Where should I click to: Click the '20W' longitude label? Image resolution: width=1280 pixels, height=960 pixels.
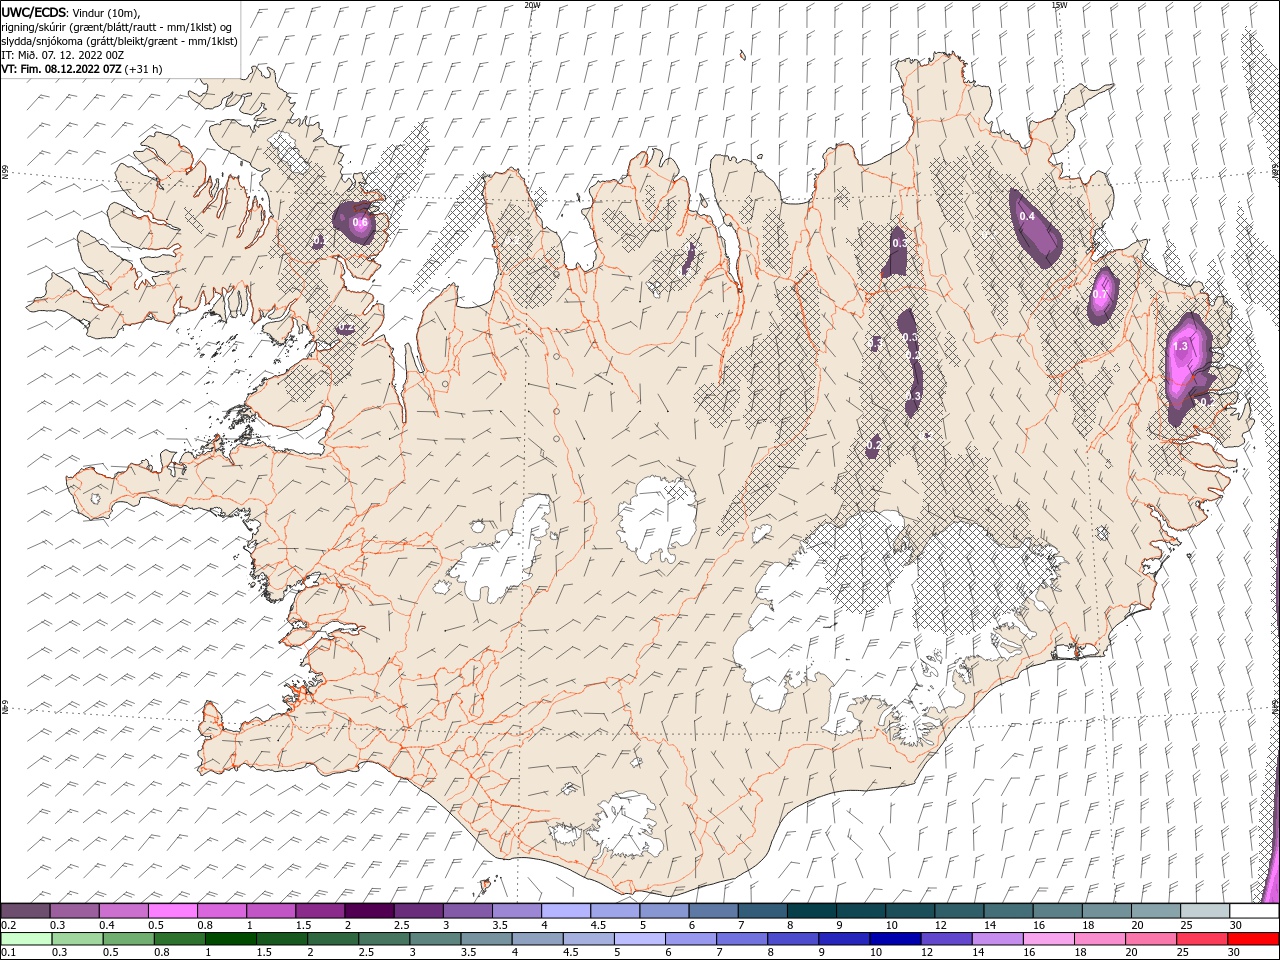point(532,5)
